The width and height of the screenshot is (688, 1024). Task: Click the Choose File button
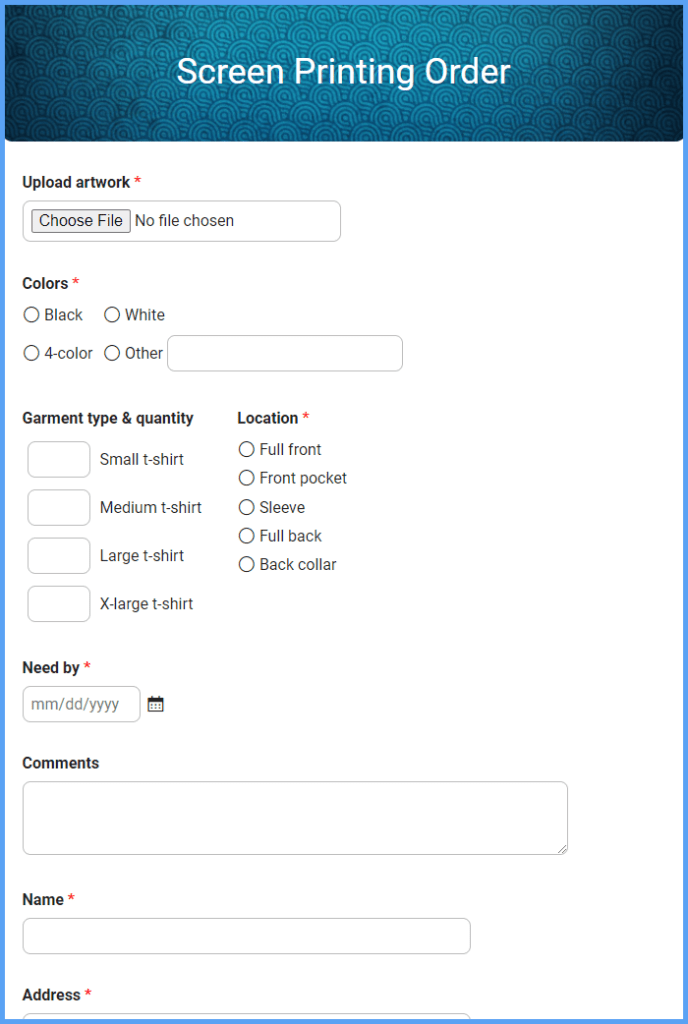81,221
